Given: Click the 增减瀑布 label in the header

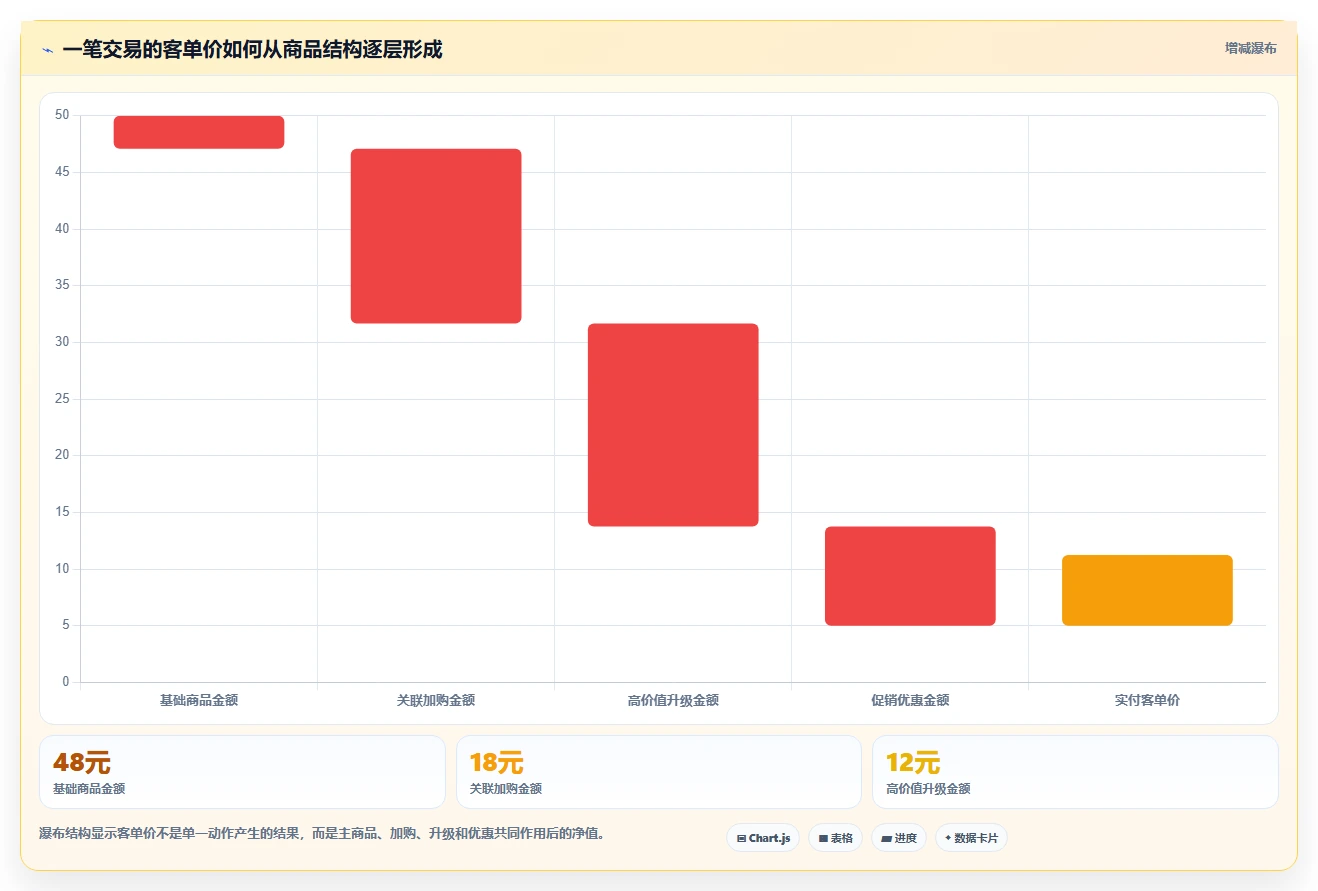Looking at the screenshot, I should click(1251, 48).
